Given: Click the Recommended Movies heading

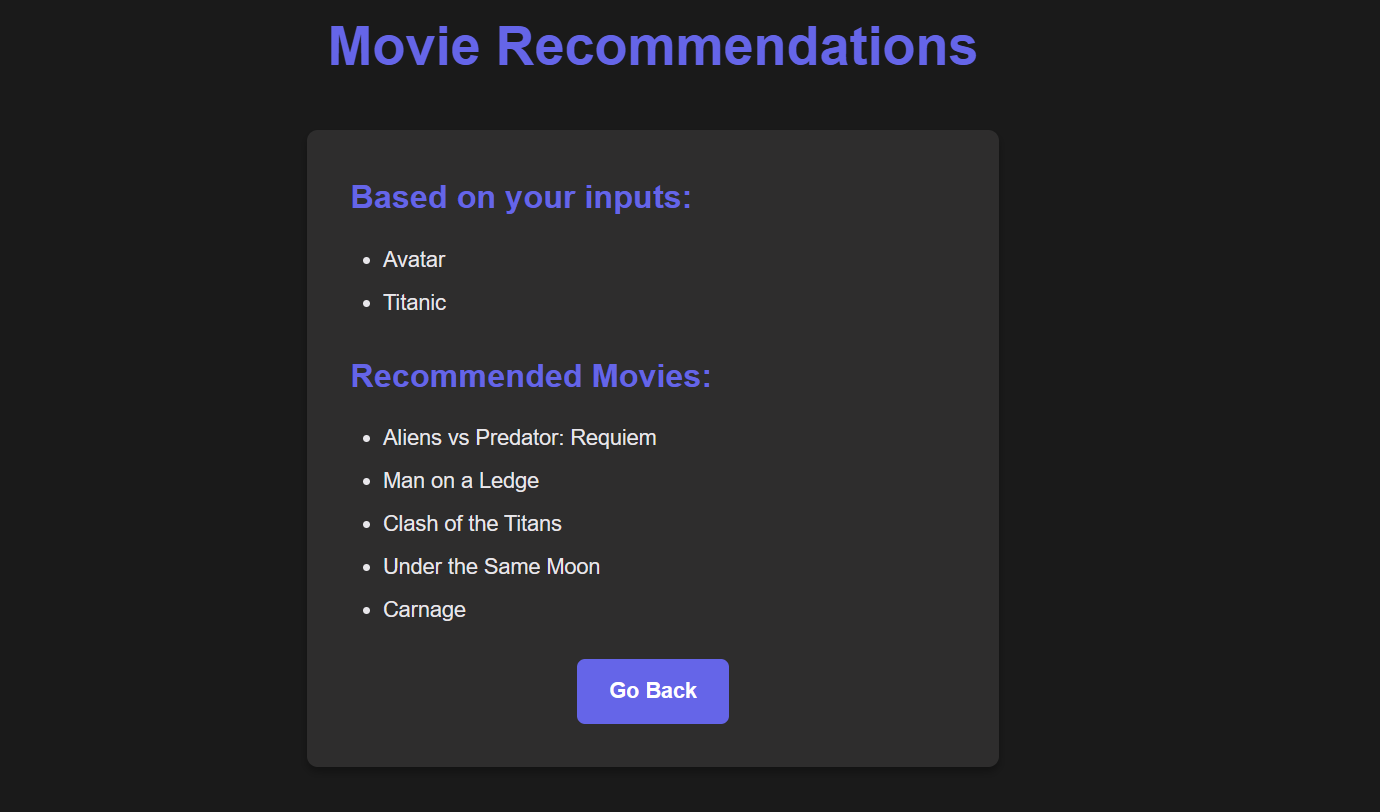Looking at the screenshot, I should [530, 376].
